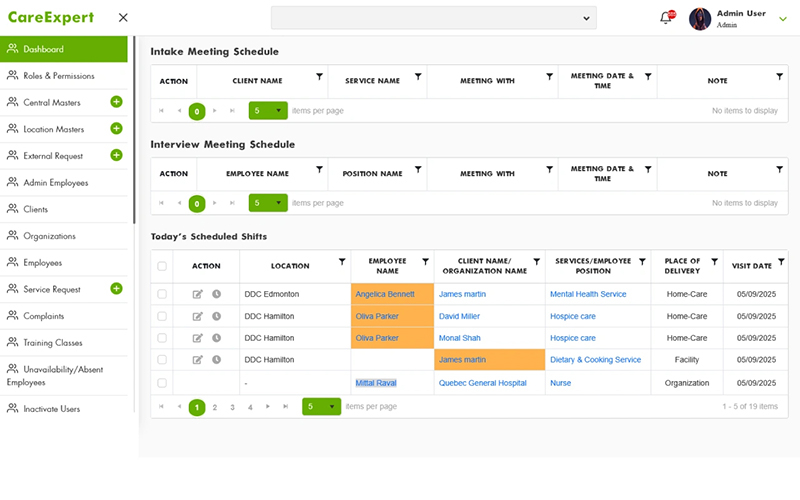The image size is (800, 500).
Task: Click plus icon next to Service Request
Action: click(x=116, y=289)
